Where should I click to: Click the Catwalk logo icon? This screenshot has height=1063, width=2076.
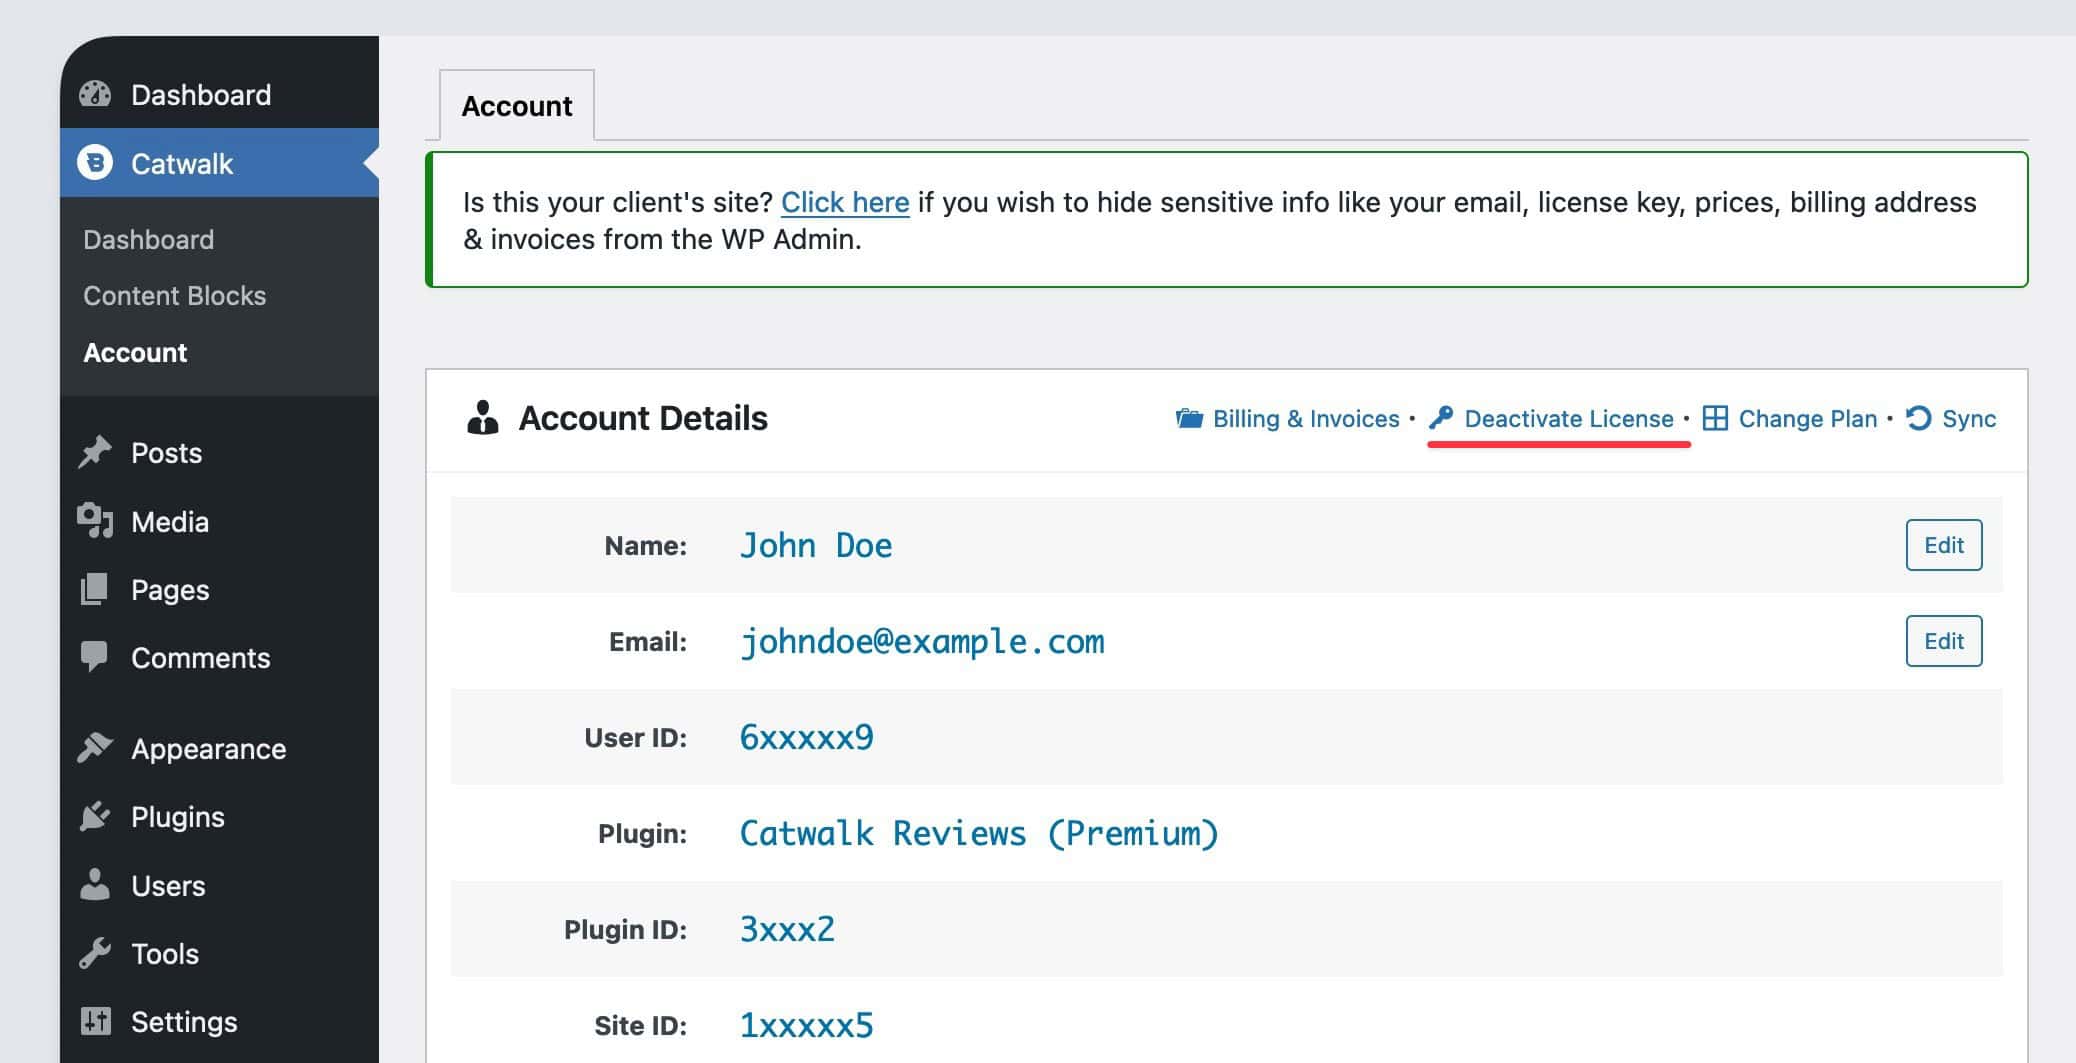[x=95, y=162]
